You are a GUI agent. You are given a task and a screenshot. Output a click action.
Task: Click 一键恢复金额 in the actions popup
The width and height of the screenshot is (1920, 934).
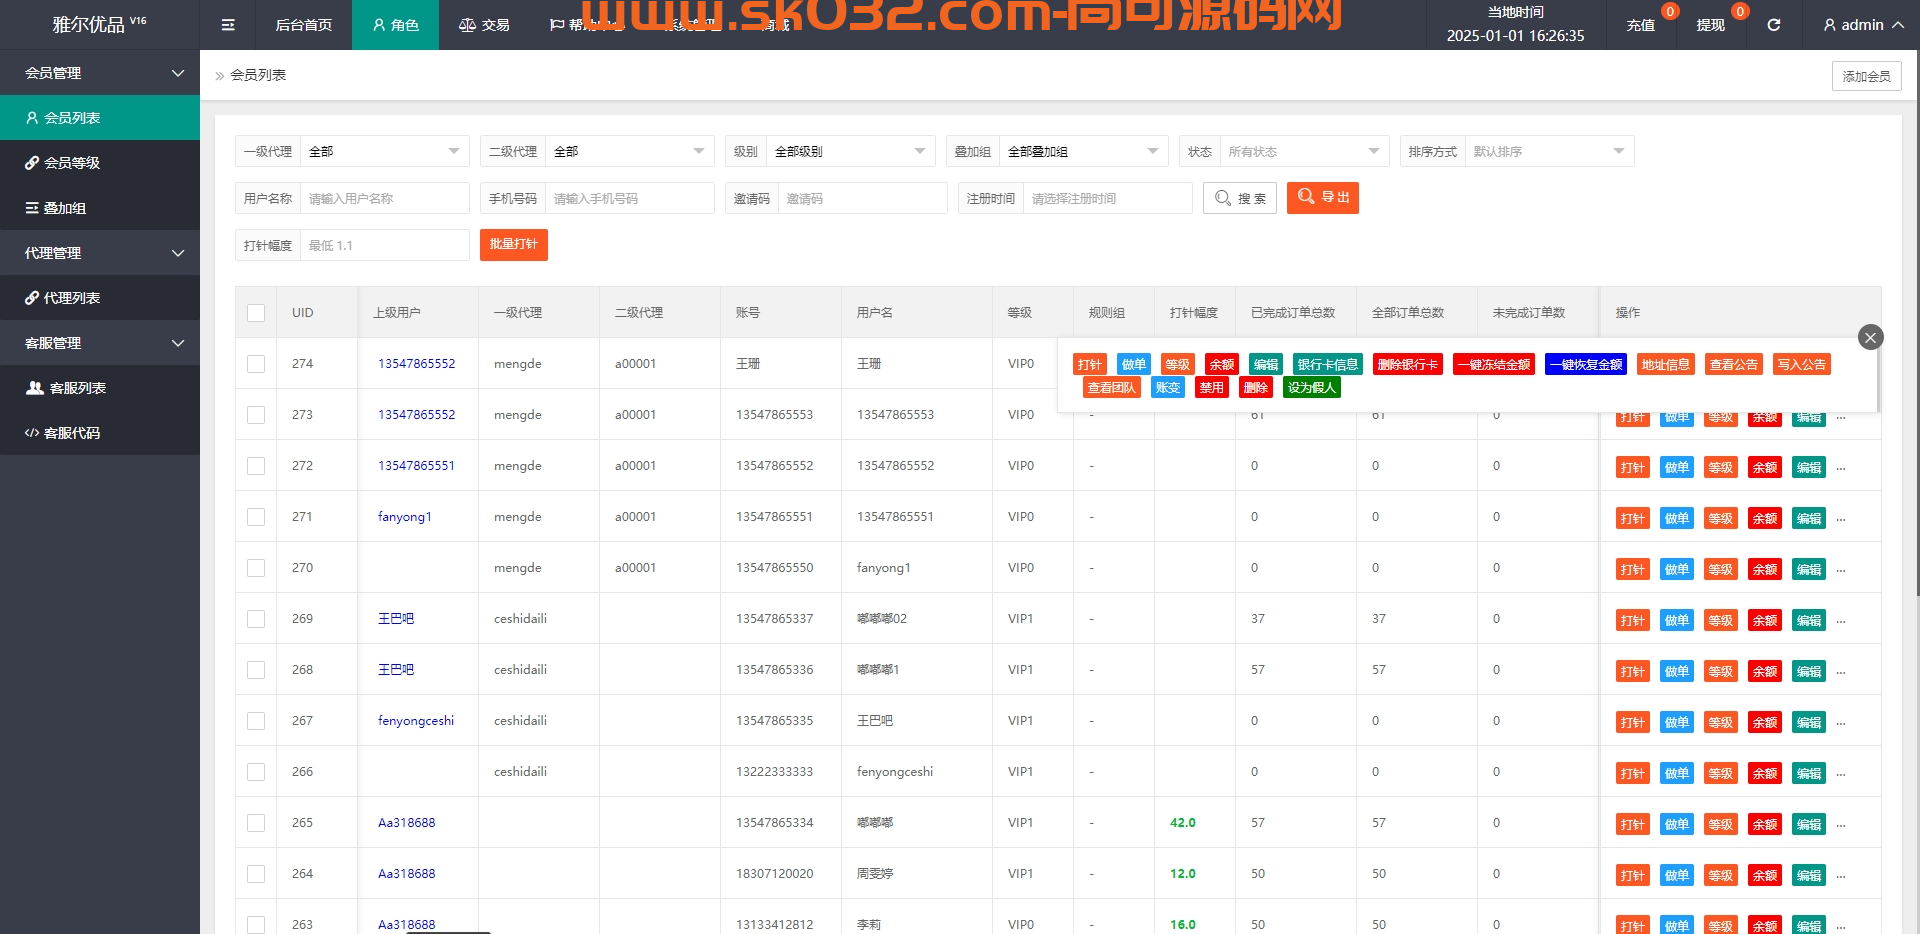(1586, 365)
